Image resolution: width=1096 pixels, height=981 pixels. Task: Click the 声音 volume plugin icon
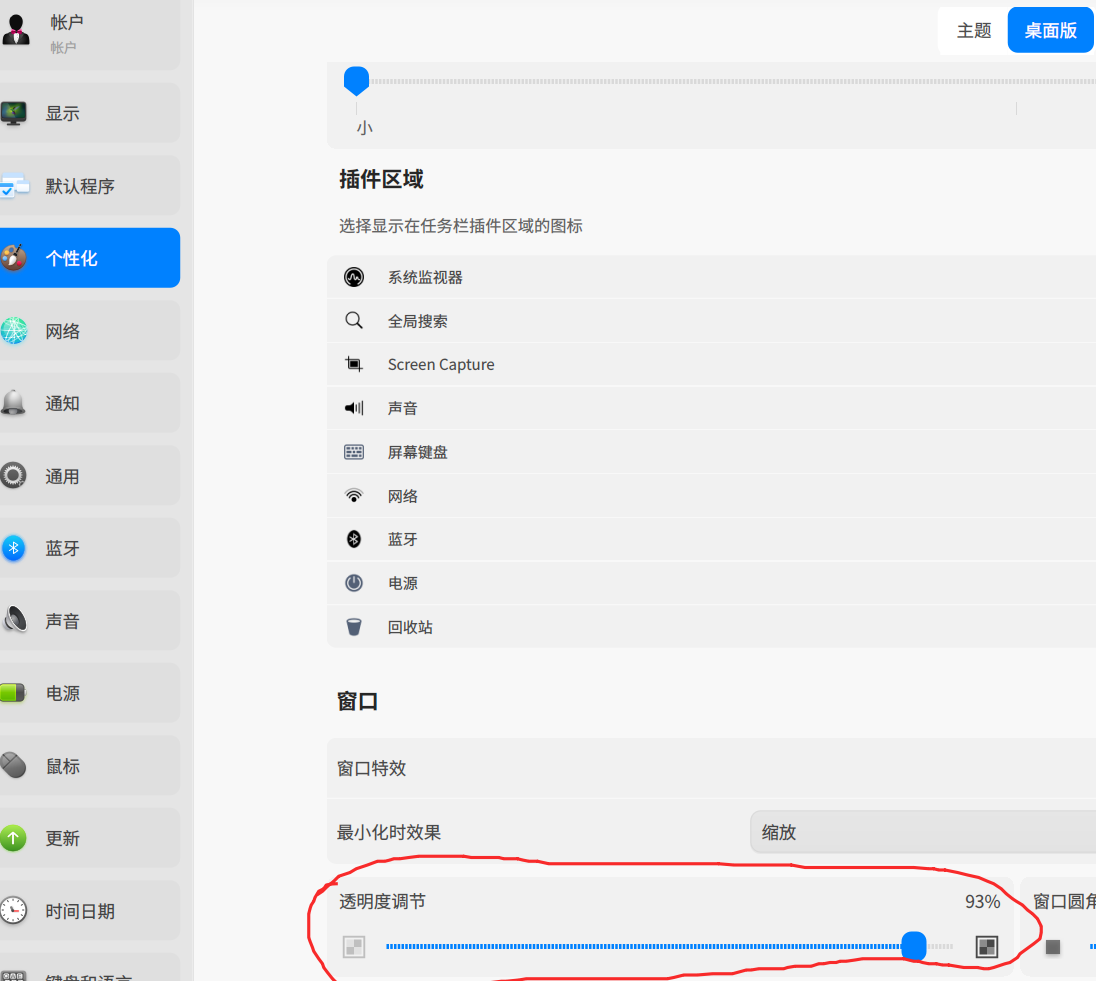click(354, 408)
